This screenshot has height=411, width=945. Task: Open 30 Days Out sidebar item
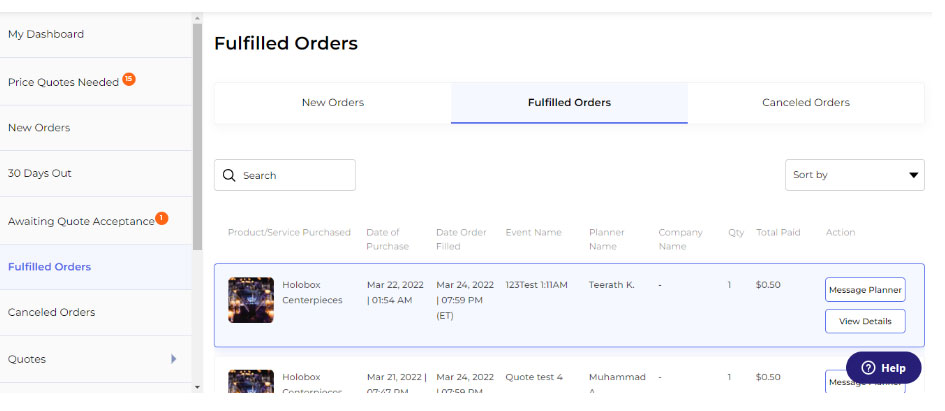(40, 173)
